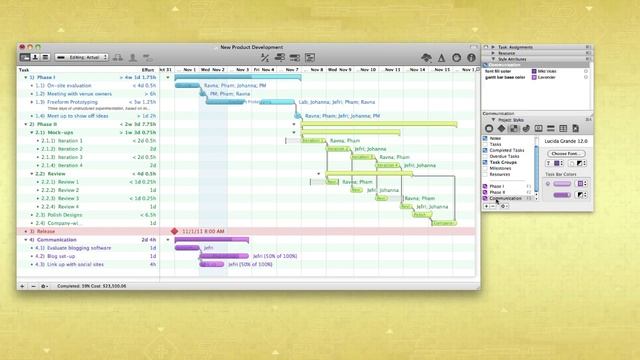Select the Iteration 3 task row
640x360 pixels.
pyautogui.click(x=88, y=157)
